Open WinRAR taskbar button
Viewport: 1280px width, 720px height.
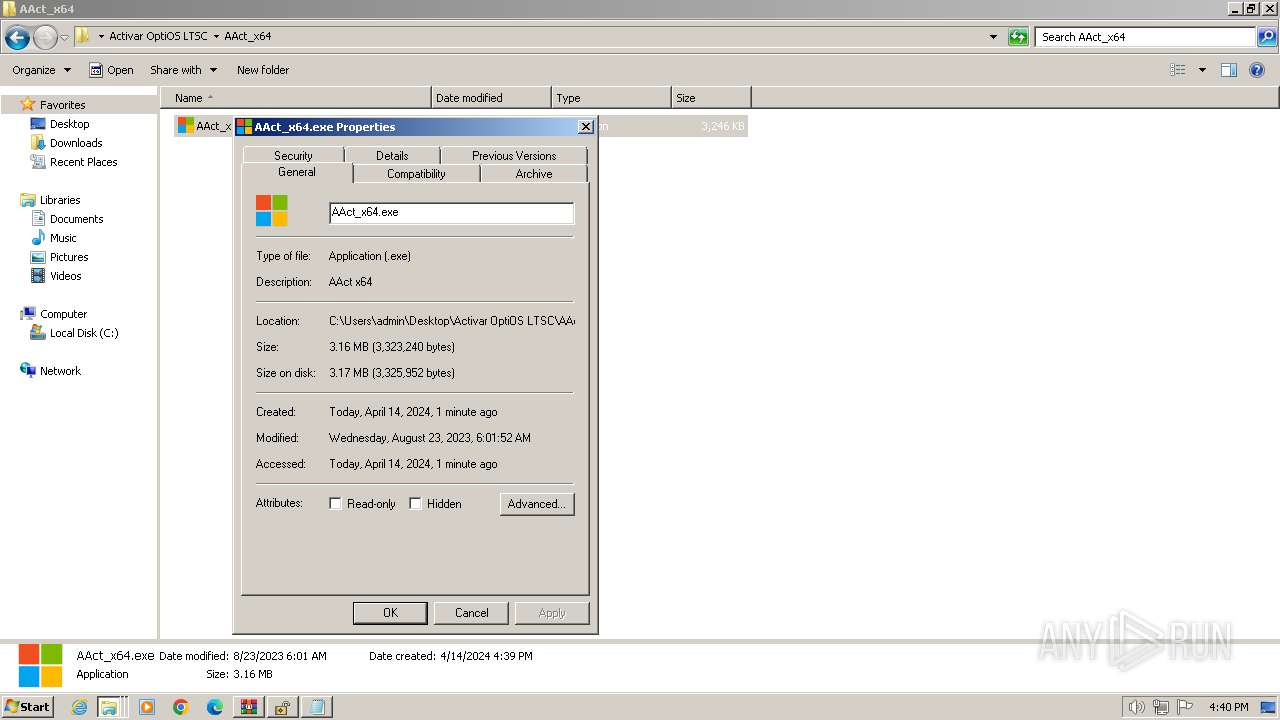[248, 707]
